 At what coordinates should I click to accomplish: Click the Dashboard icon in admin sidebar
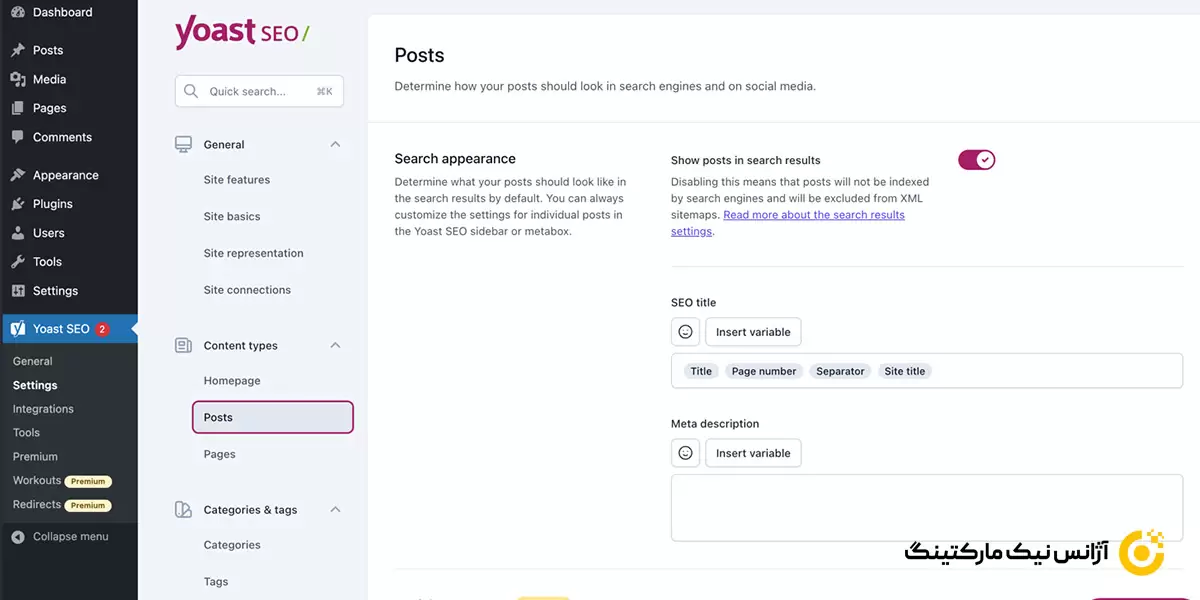(x=18, y=12)
